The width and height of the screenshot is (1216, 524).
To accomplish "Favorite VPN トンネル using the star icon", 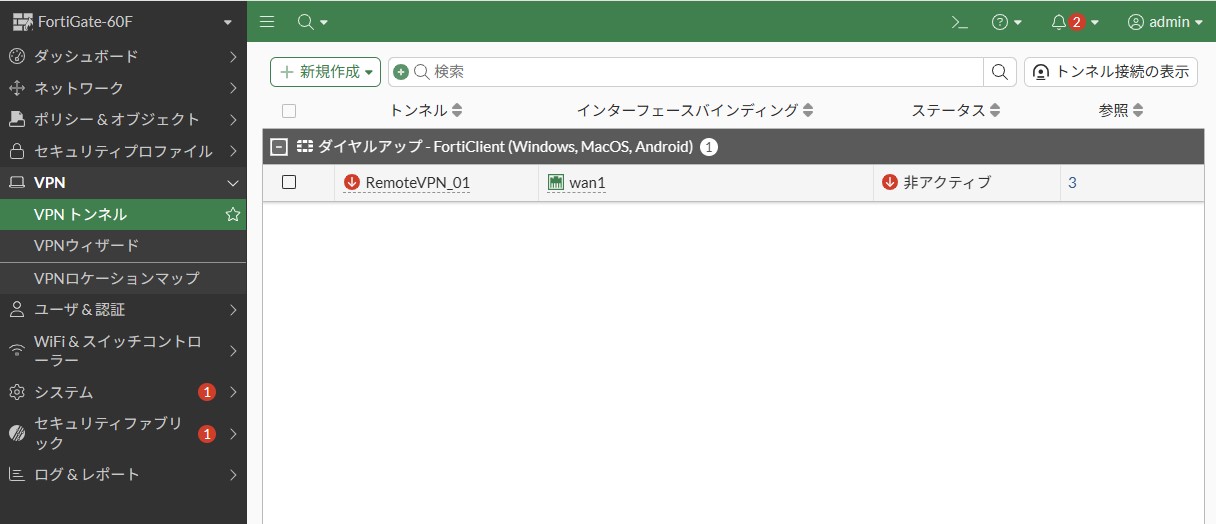I will [x=232, y=214].
